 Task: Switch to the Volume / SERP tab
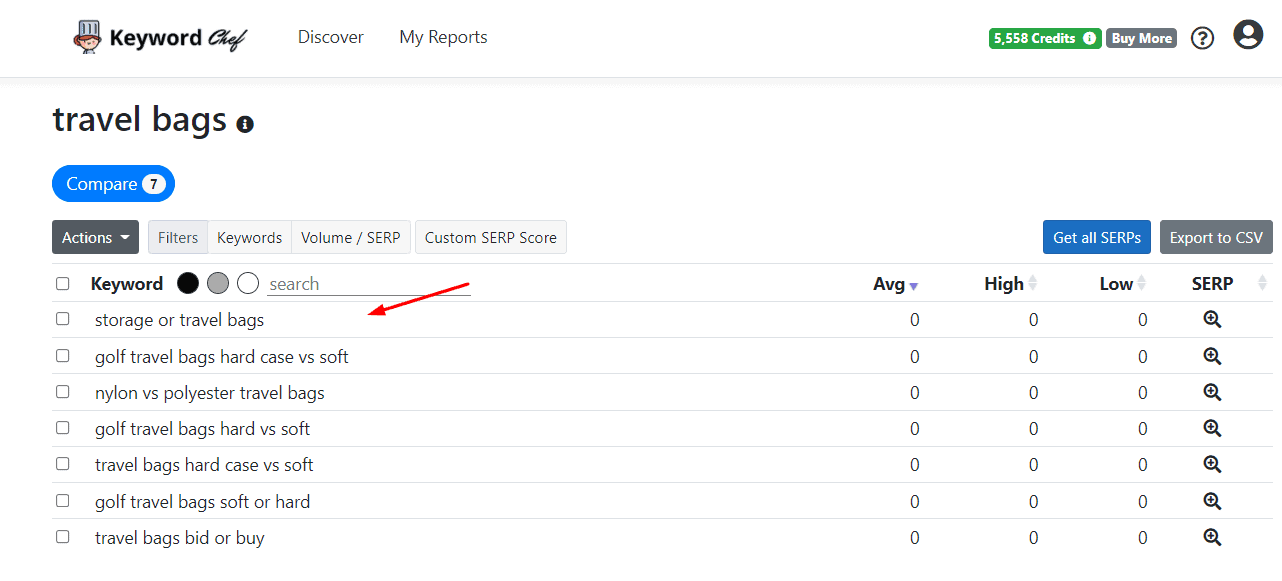tap(350, 237)
